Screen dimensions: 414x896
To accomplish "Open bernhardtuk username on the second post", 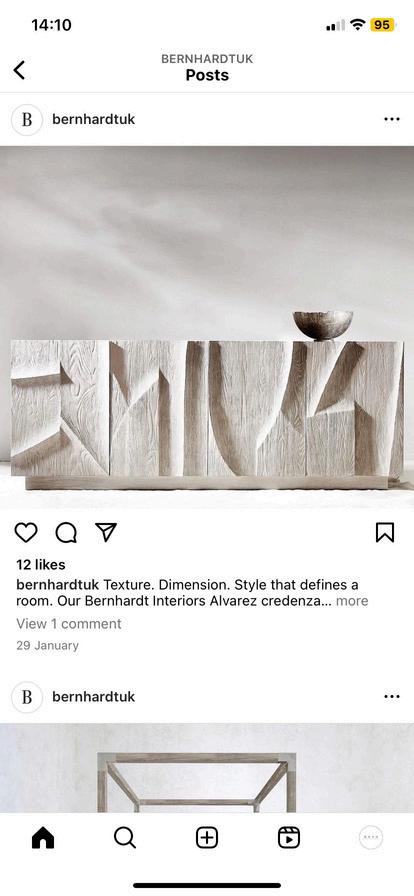I will [93, 697].
